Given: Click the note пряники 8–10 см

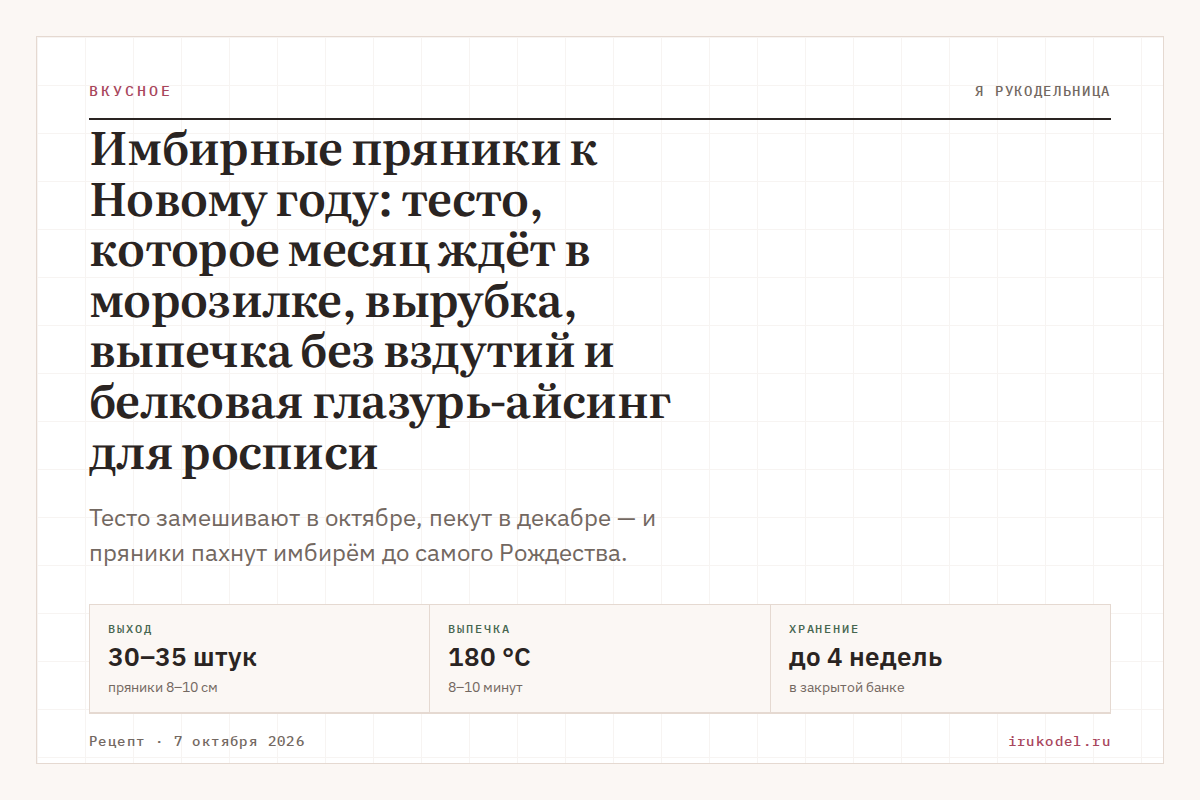Looking at the screenshot, I should click(162, 688).
